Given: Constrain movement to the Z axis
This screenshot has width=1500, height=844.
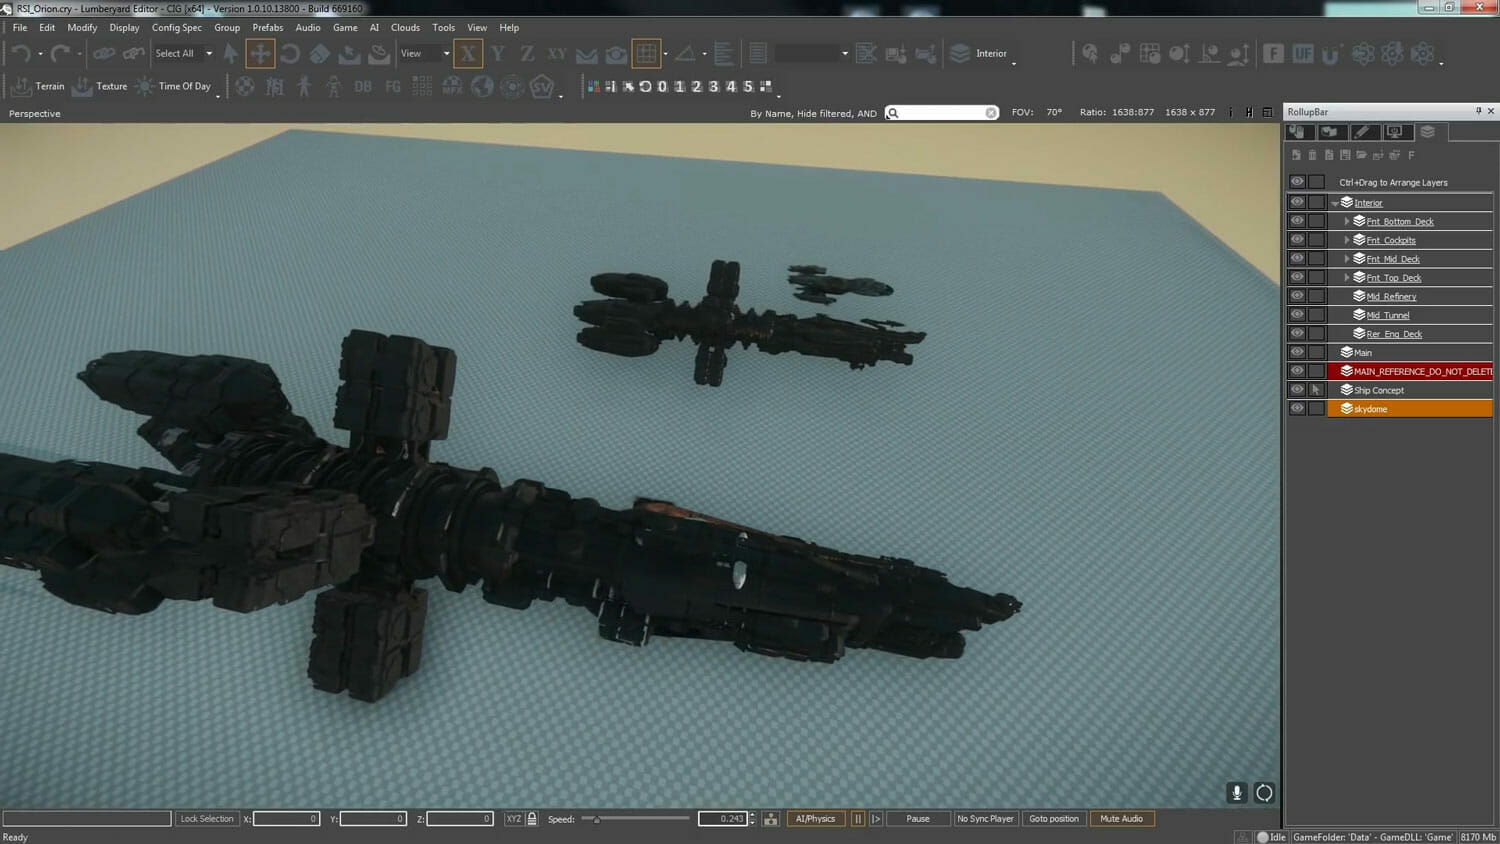Looking at the screenshot, I should [527, 54].
